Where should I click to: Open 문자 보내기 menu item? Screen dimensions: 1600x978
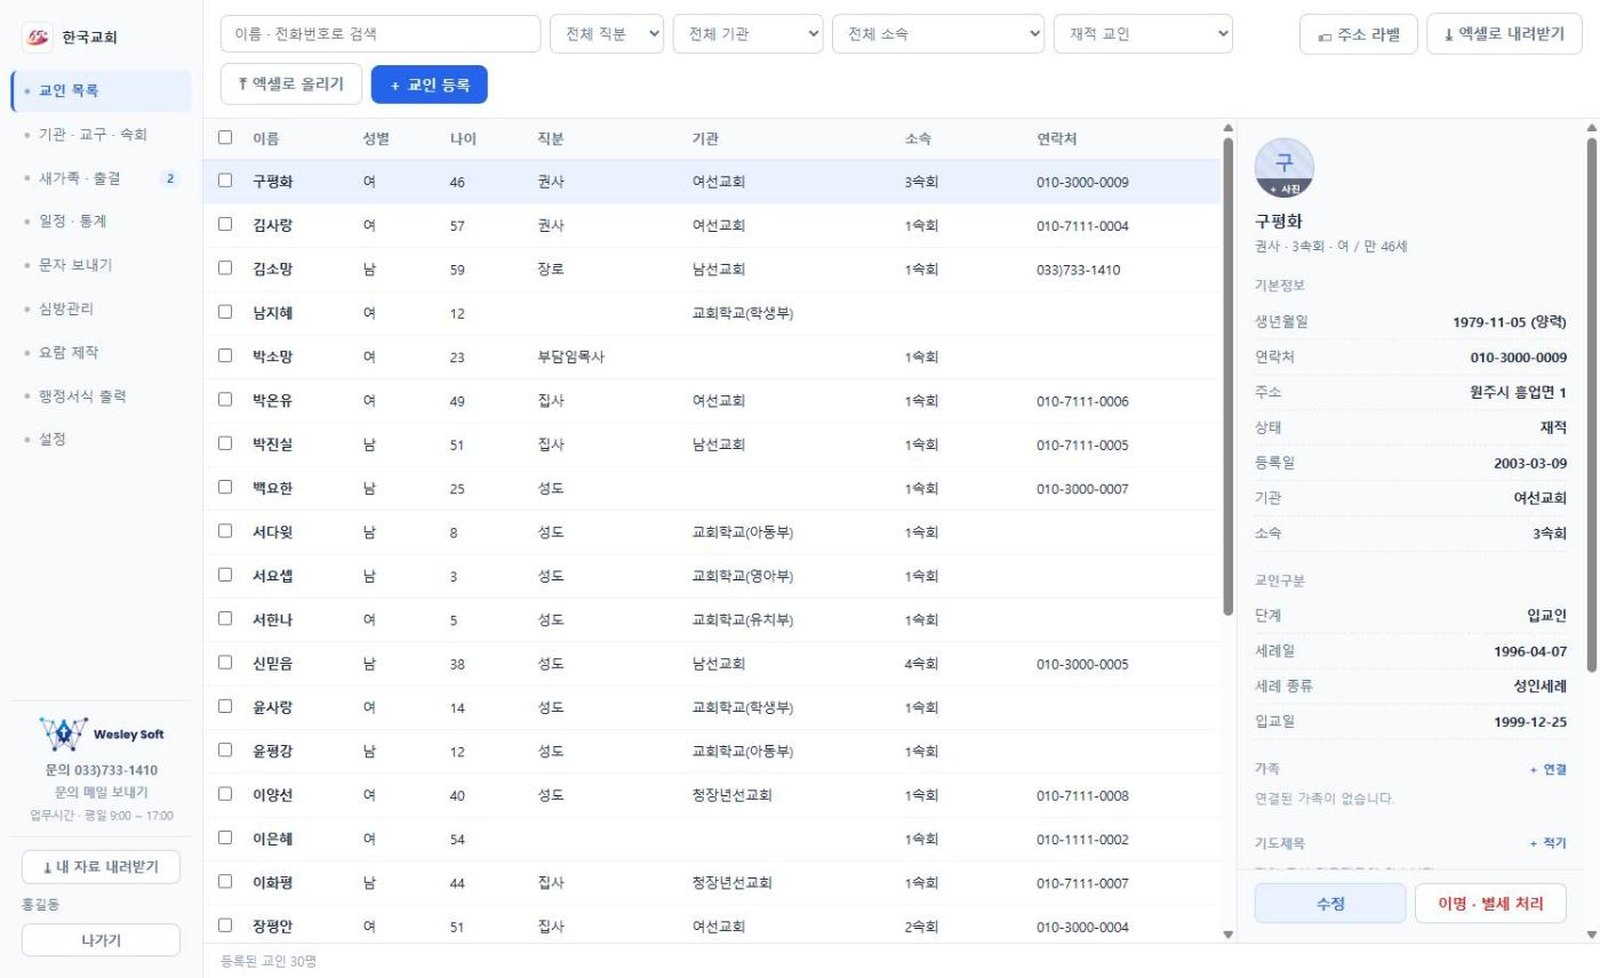click(x=101, y=265)
